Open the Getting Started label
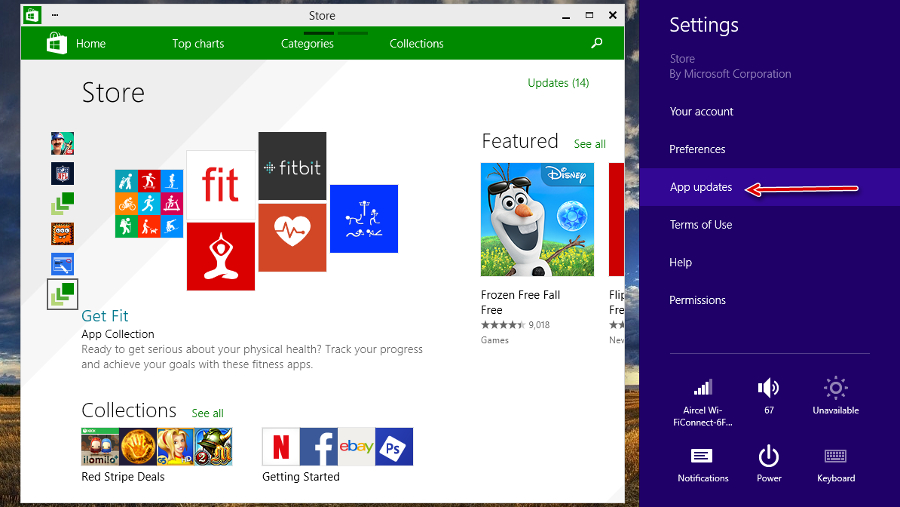Viewport: 900px width, 507px height. [301, 477]
